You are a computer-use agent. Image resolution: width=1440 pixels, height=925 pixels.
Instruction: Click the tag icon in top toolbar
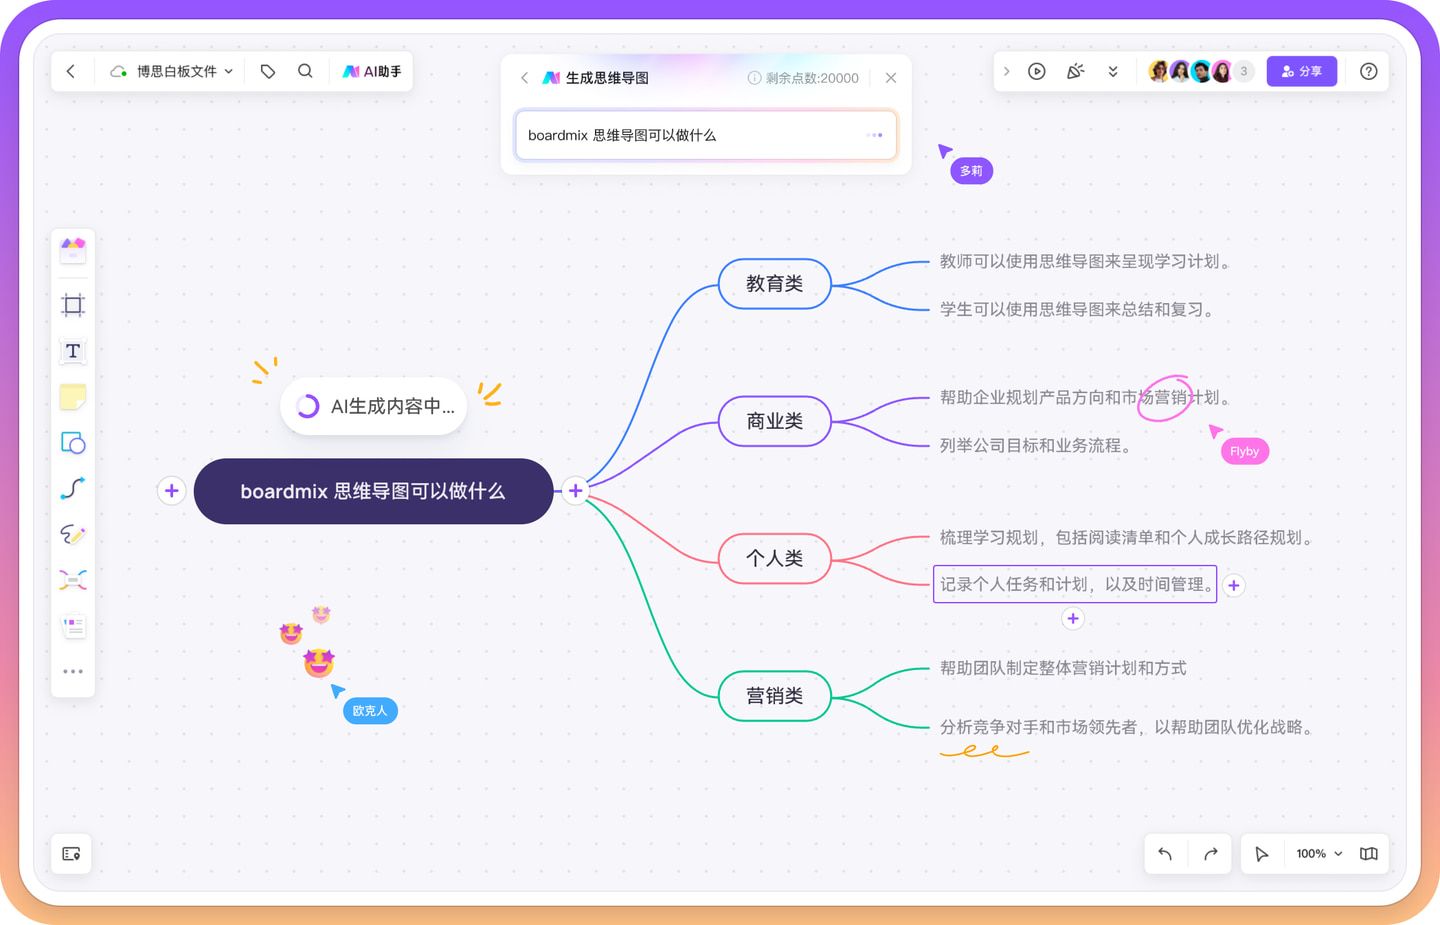[267, 71]
